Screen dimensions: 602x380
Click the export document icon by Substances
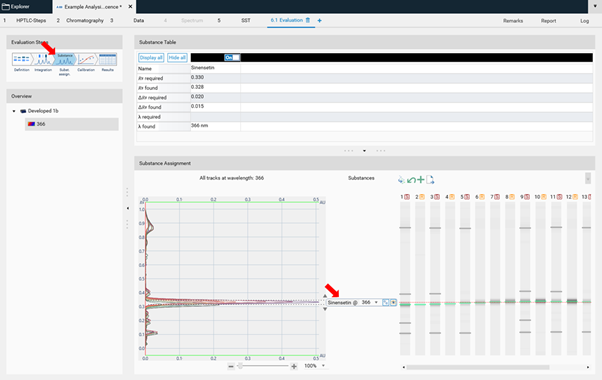click(x=430, y=180)
